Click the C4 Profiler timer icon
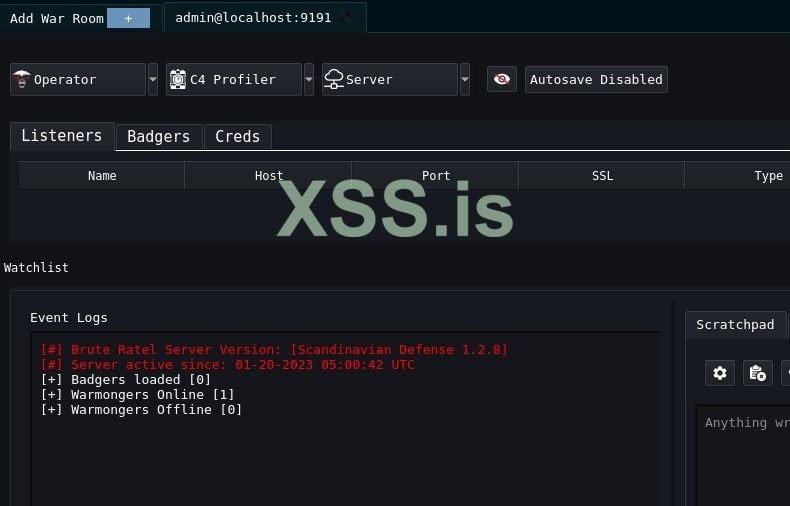This screenshot has height=506, width=790. coord(177,79)
